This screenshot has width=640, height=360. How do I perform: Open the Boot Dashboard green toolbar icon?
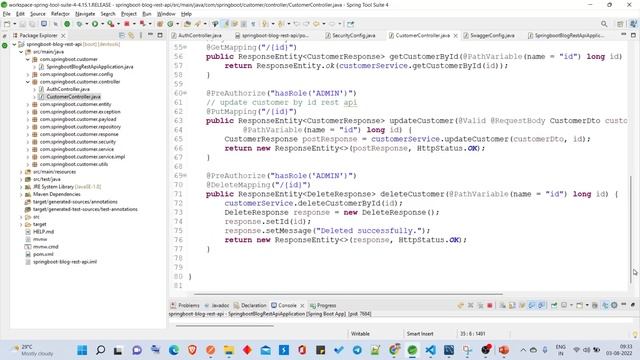point(67,24)
